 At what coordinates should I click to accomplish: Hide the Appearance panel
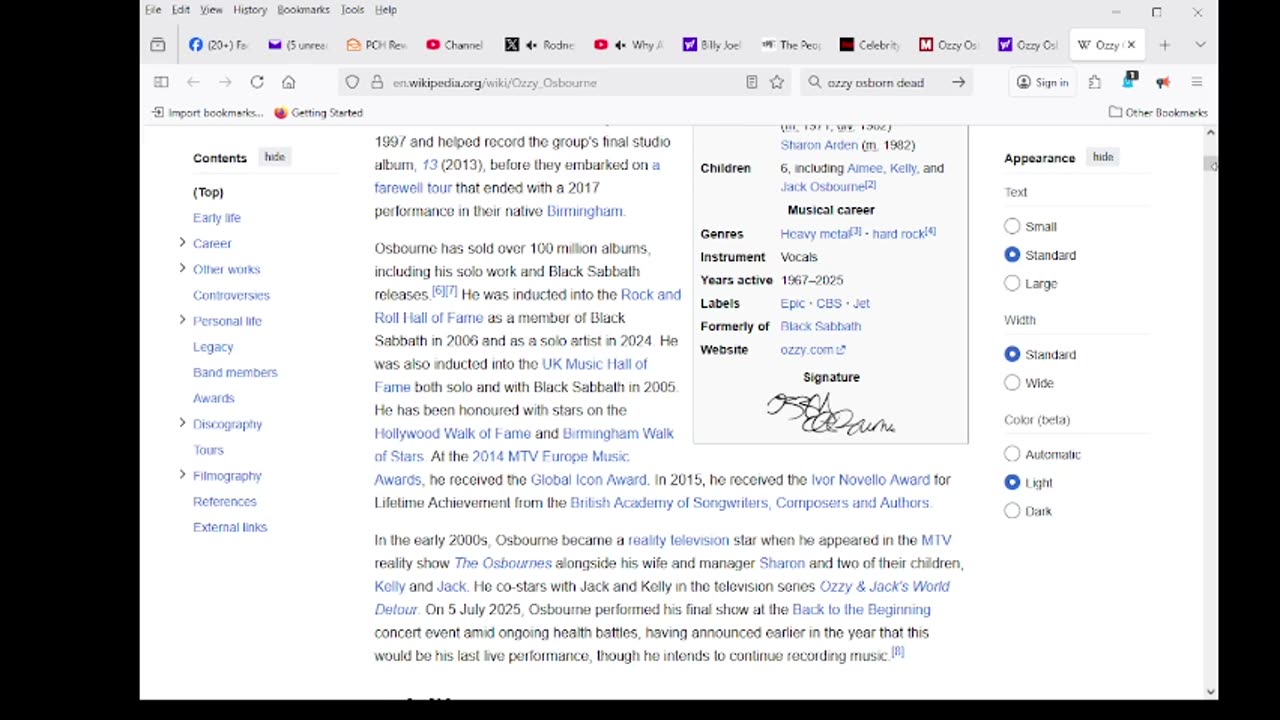(x=1103, y=157)
